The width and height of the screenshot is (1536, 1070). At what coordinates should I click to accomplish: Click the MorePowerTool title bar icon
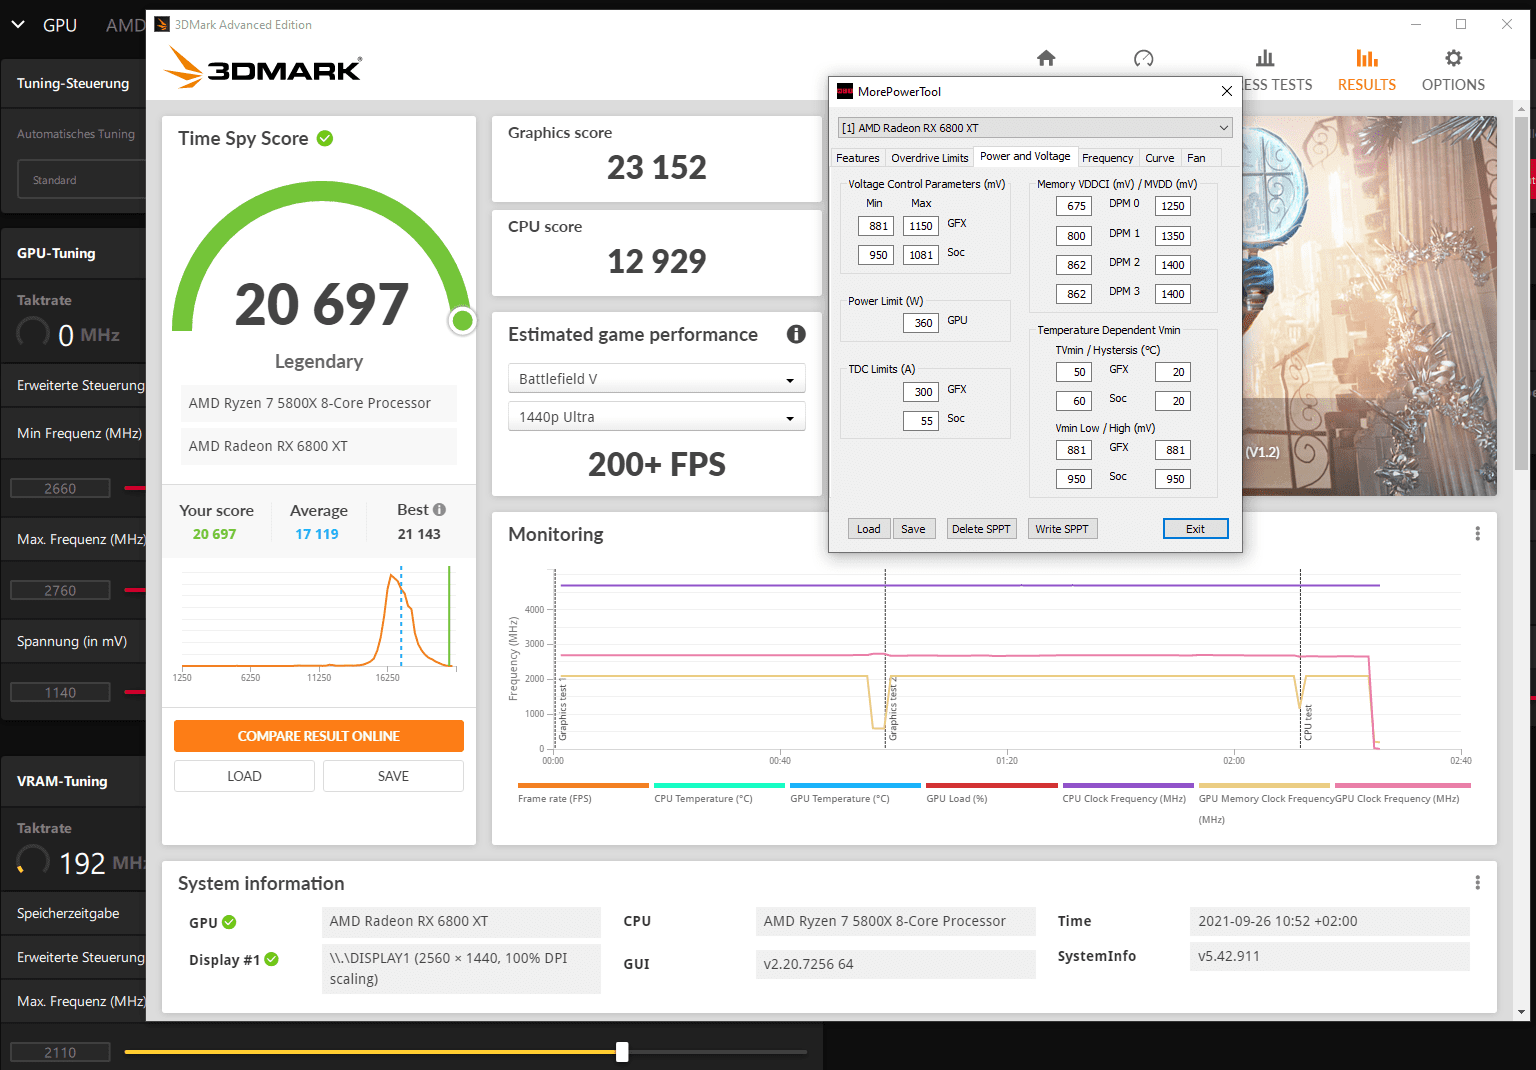[845, 91]
